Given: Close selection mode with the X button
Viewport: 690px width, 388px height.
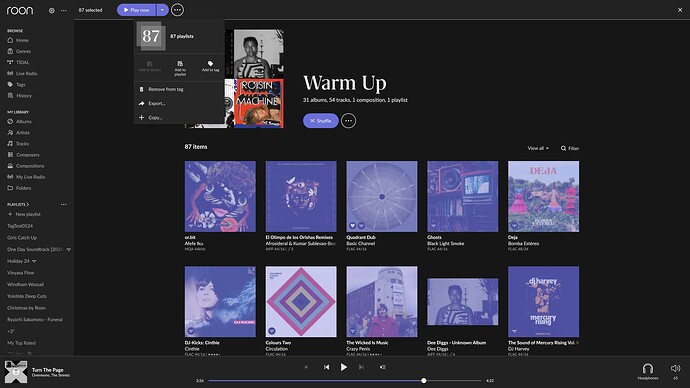Looking at the screenshot, I should coord(680,10).
